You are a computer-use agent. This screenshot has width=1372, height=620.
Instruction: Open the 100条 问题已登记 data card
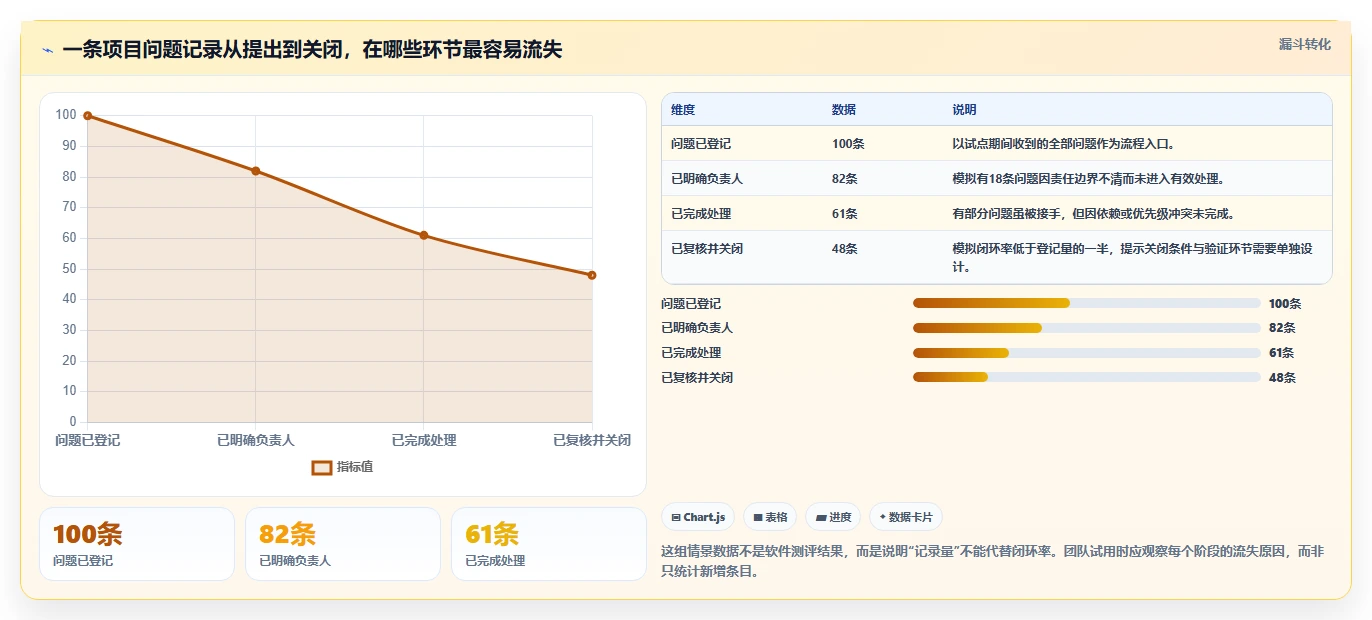pyautogui.click(x=137, y=544)
